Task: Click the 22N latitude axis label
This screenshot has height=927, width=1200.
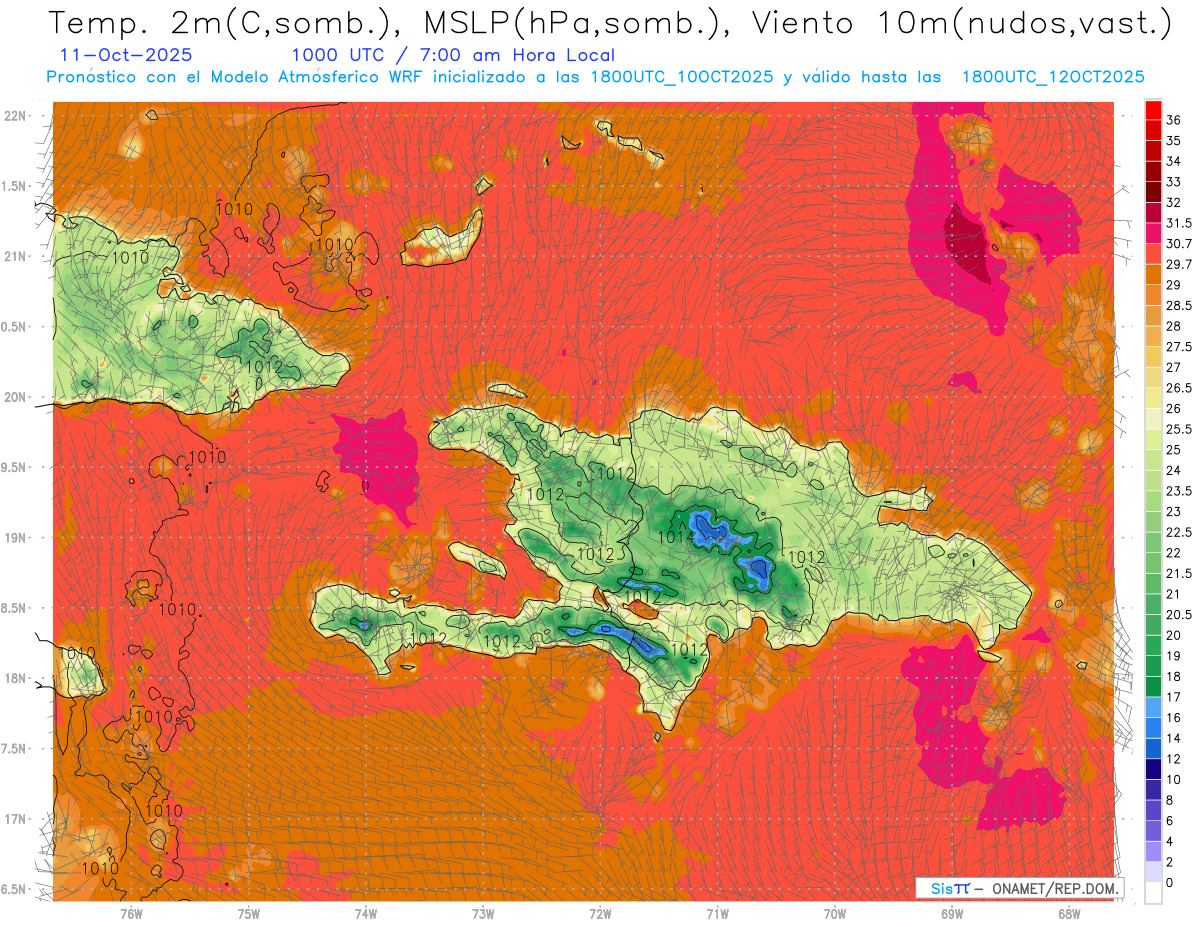Action: click(17, 116)
